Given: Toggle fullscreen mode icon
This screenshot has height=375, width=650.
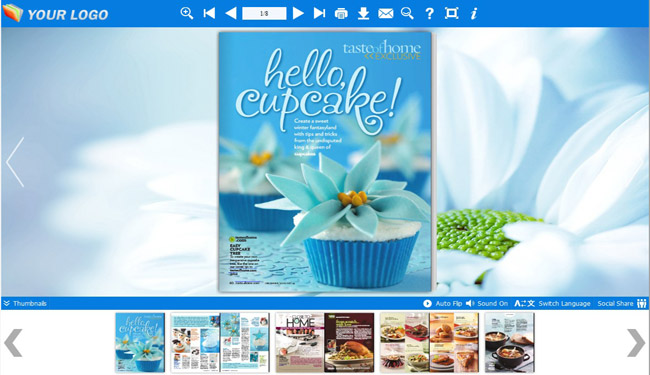Looking at the screenshot, I should point(451,13).
